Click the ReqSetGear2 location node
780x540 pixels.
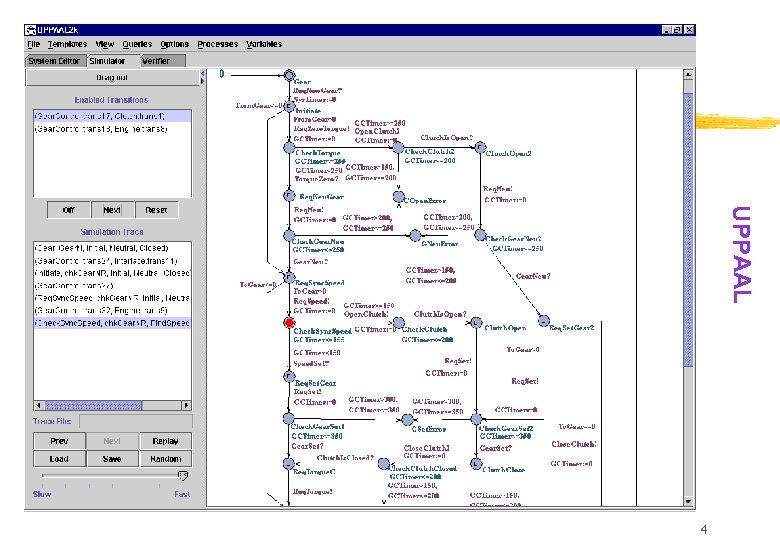544,321
